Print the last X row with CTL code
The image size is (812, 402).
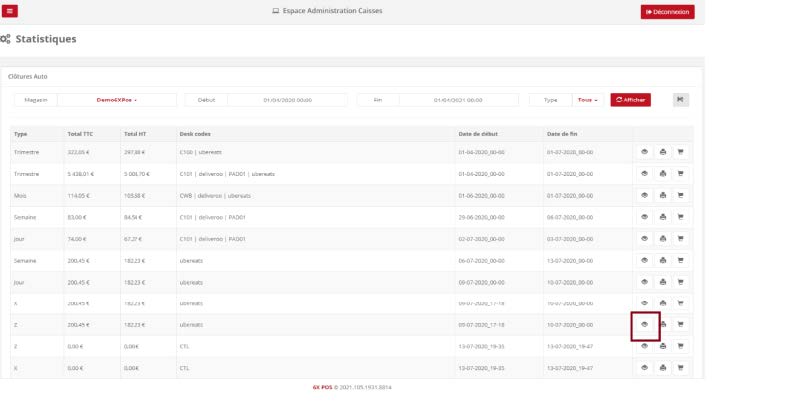[663, 367]
